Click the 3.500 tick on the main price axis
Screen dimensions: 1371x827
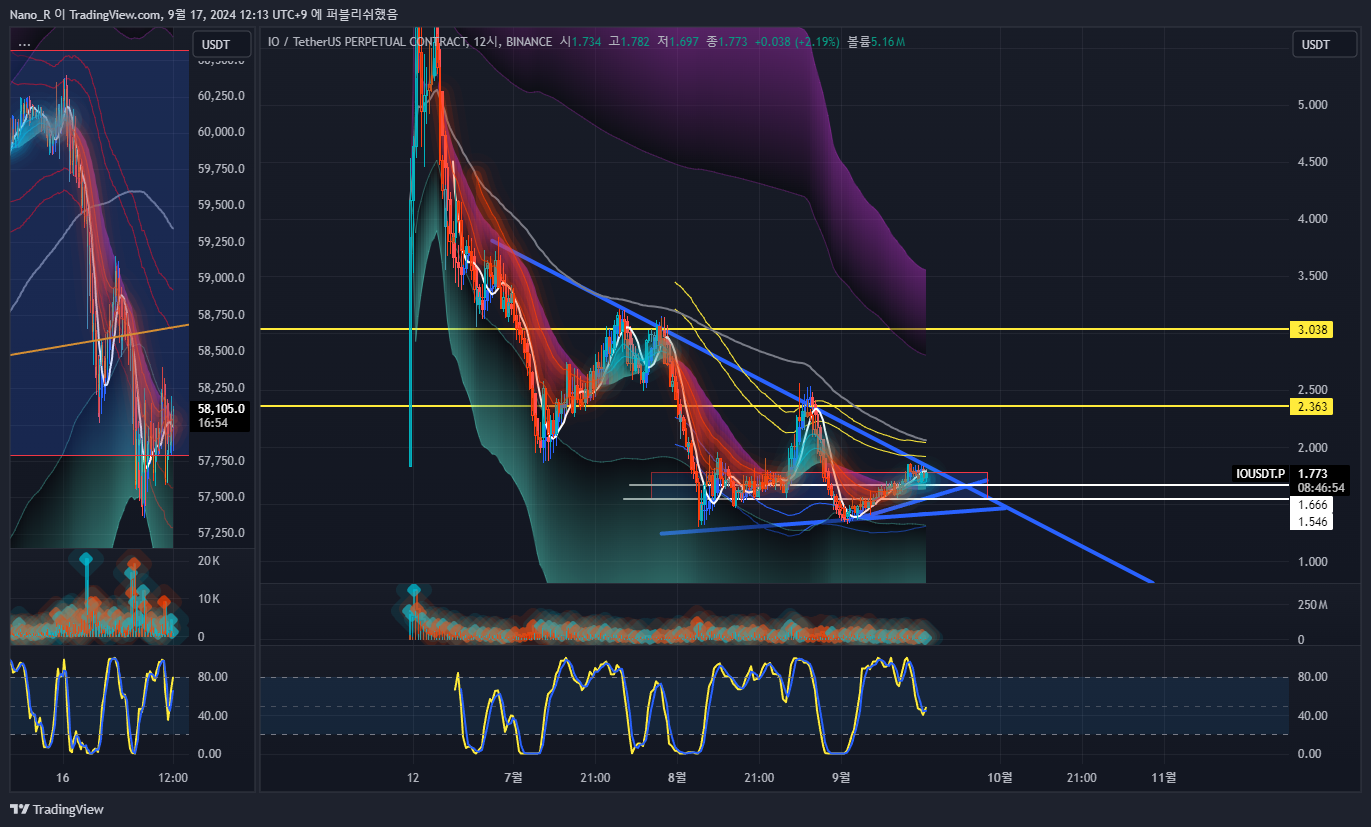tap(1312, 276)
